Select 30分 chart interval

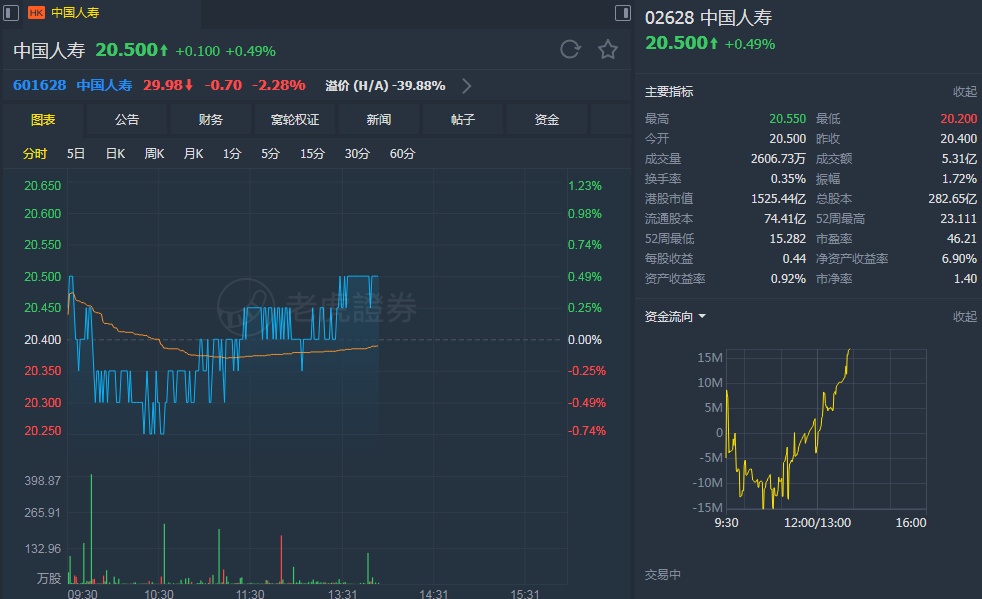(357, 154)
